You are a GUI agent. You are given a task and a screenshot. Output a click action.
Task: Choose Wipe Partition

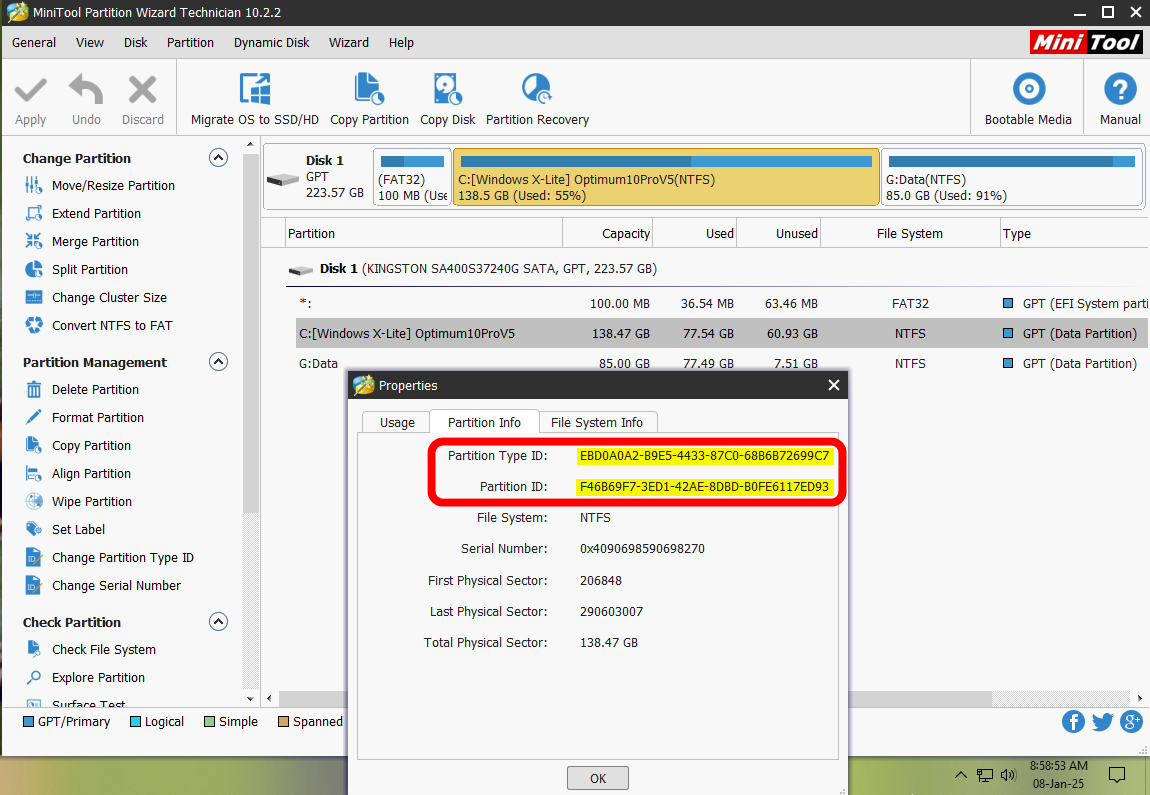[92, 501]
